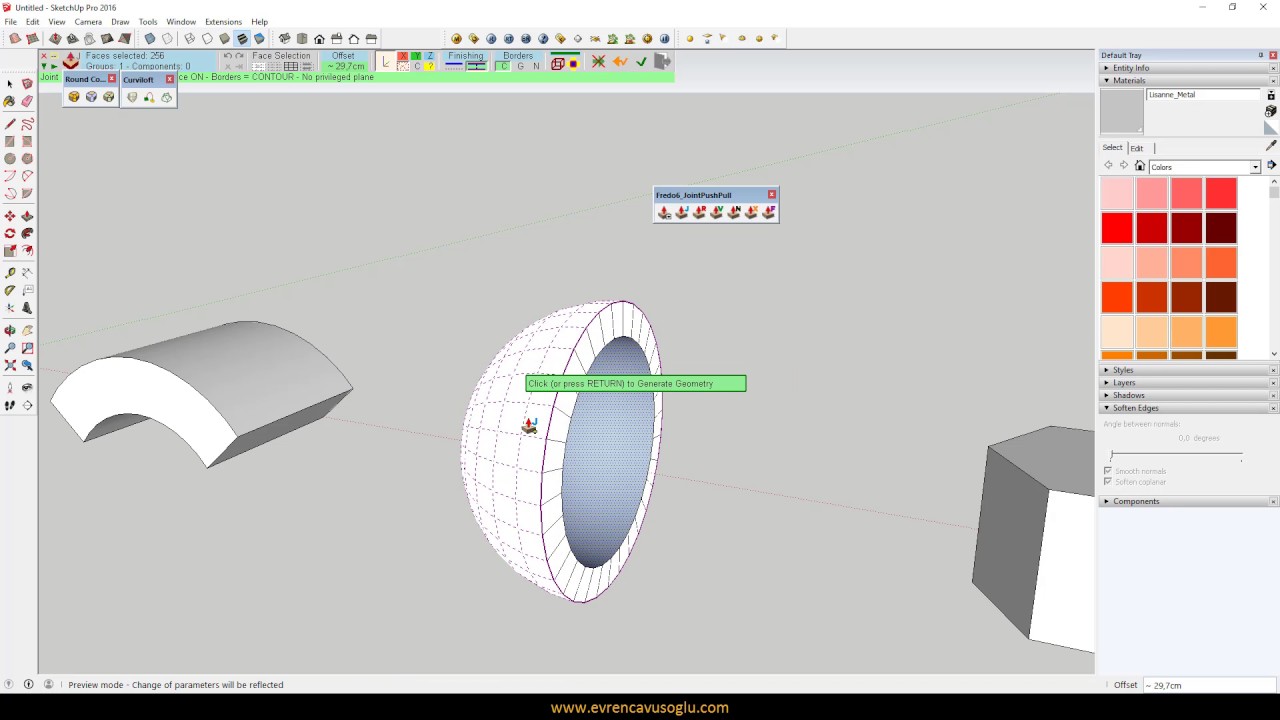1280x720 pixels.
Task: Toggle Borders C contour option
Action: tap(504, 66)
